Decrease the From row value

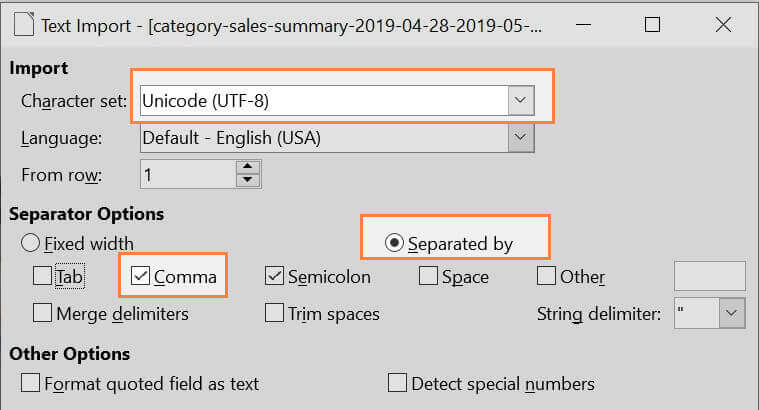click(x=248, y=181)
